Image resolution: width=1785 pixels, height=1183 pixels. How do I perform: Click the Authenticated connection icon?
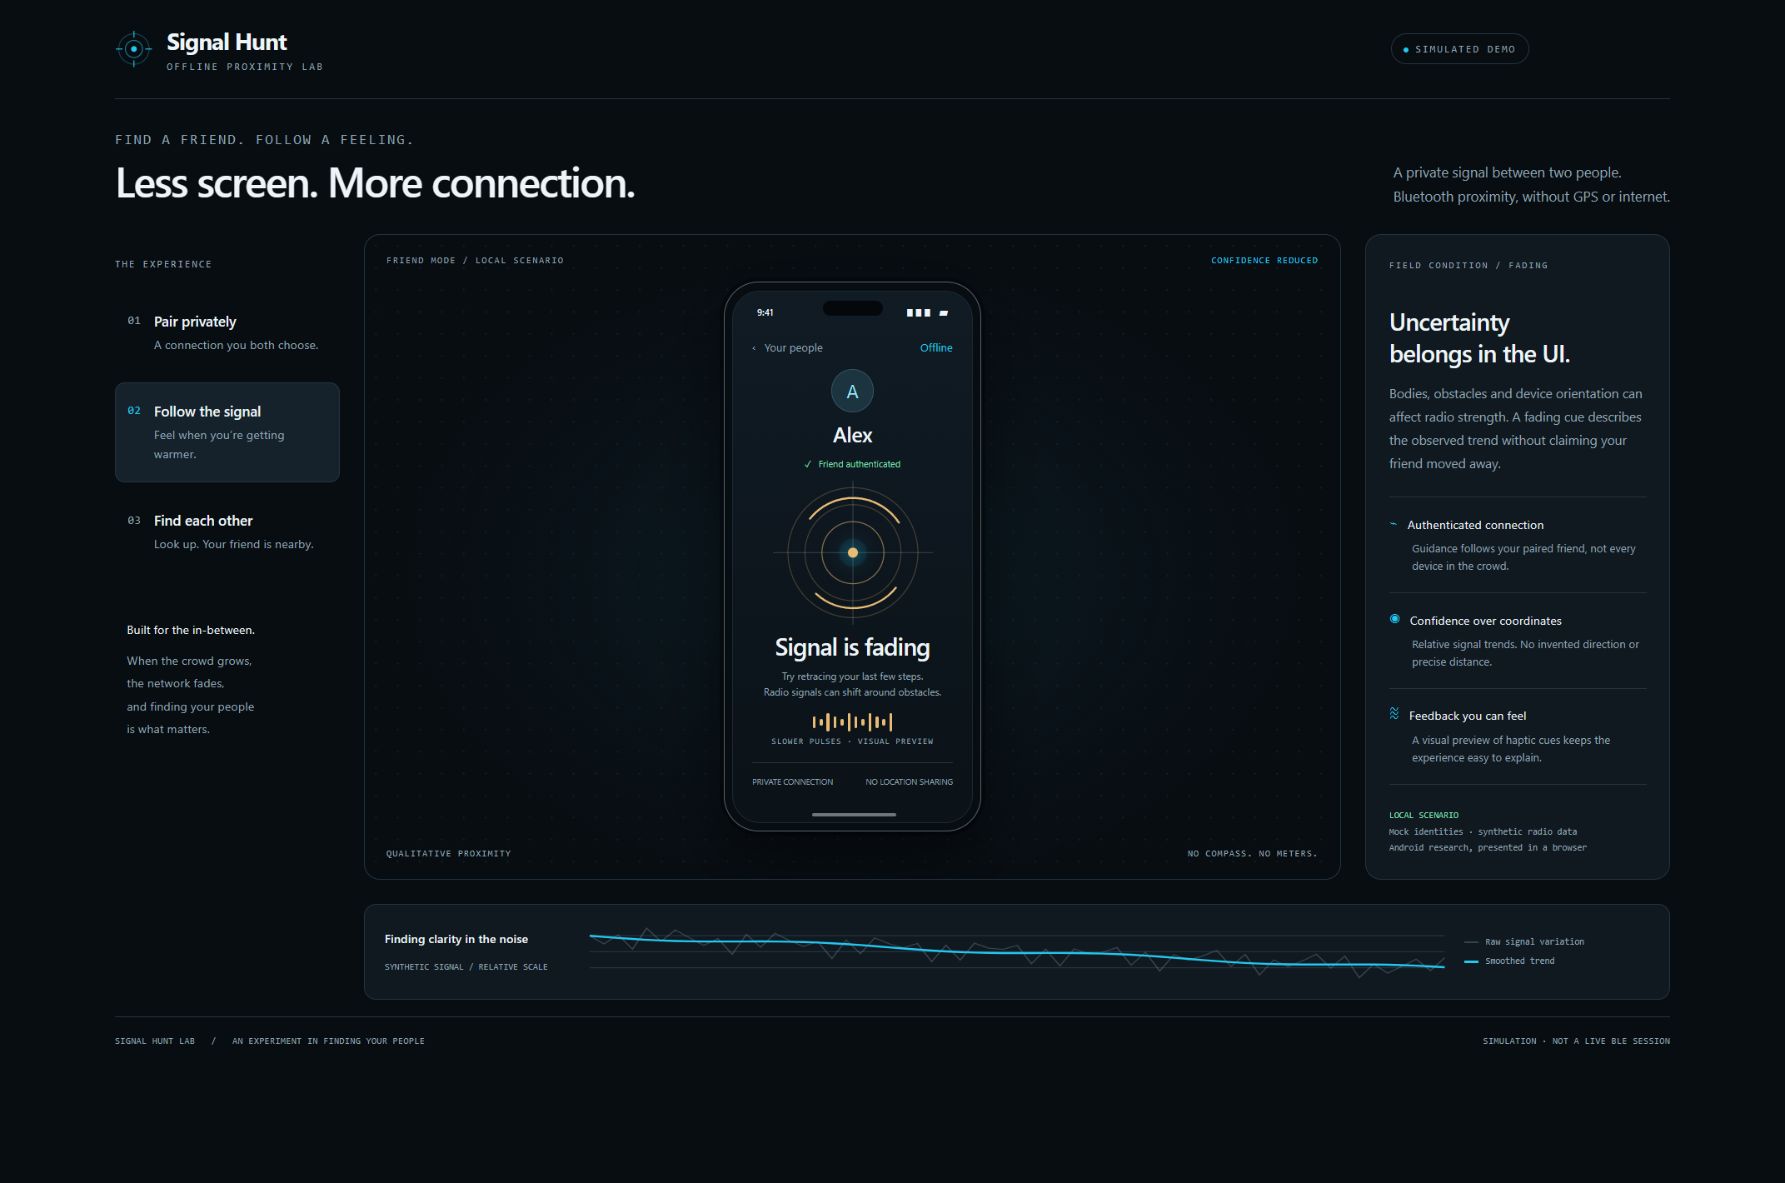pos(1394,524)
